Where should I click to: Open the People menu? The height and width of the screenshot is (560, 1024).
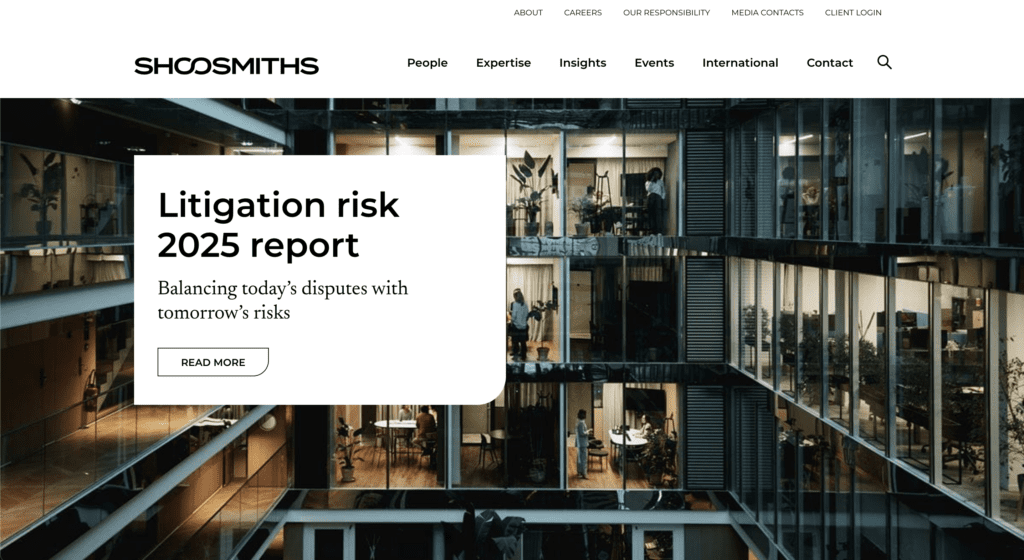[x=427, y=63]
